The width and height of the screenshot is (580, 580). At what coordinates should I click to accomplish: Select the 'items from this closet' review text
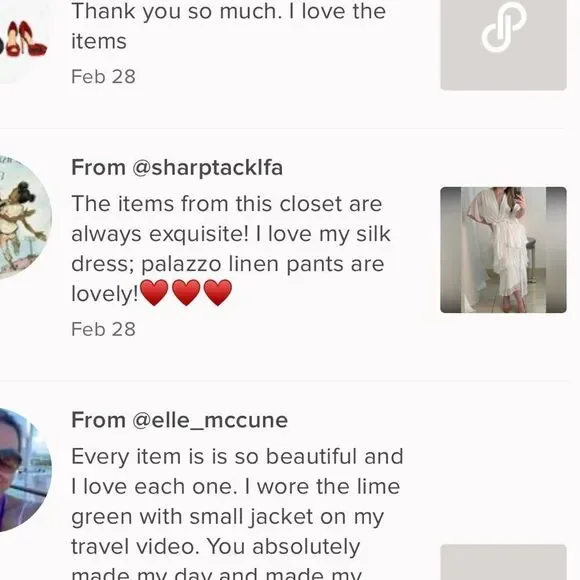[231, 249]
